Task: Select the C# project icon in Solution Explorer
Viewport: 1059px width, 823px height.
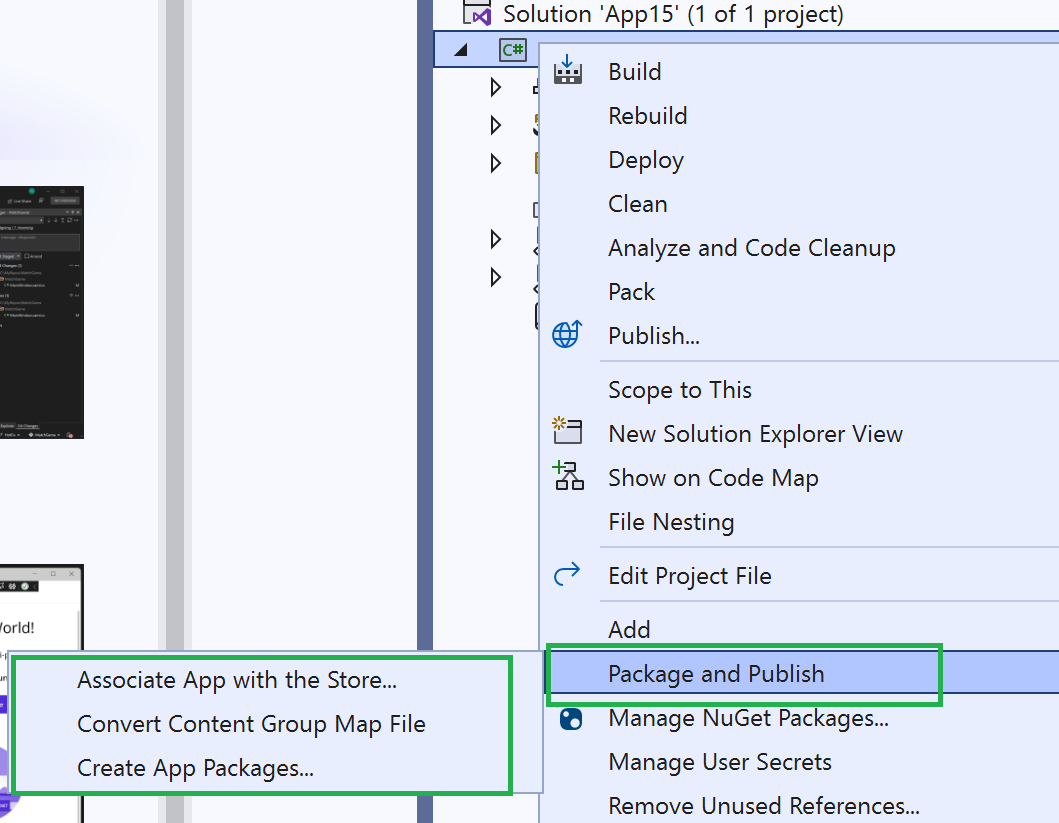Action: coord(512,49)
